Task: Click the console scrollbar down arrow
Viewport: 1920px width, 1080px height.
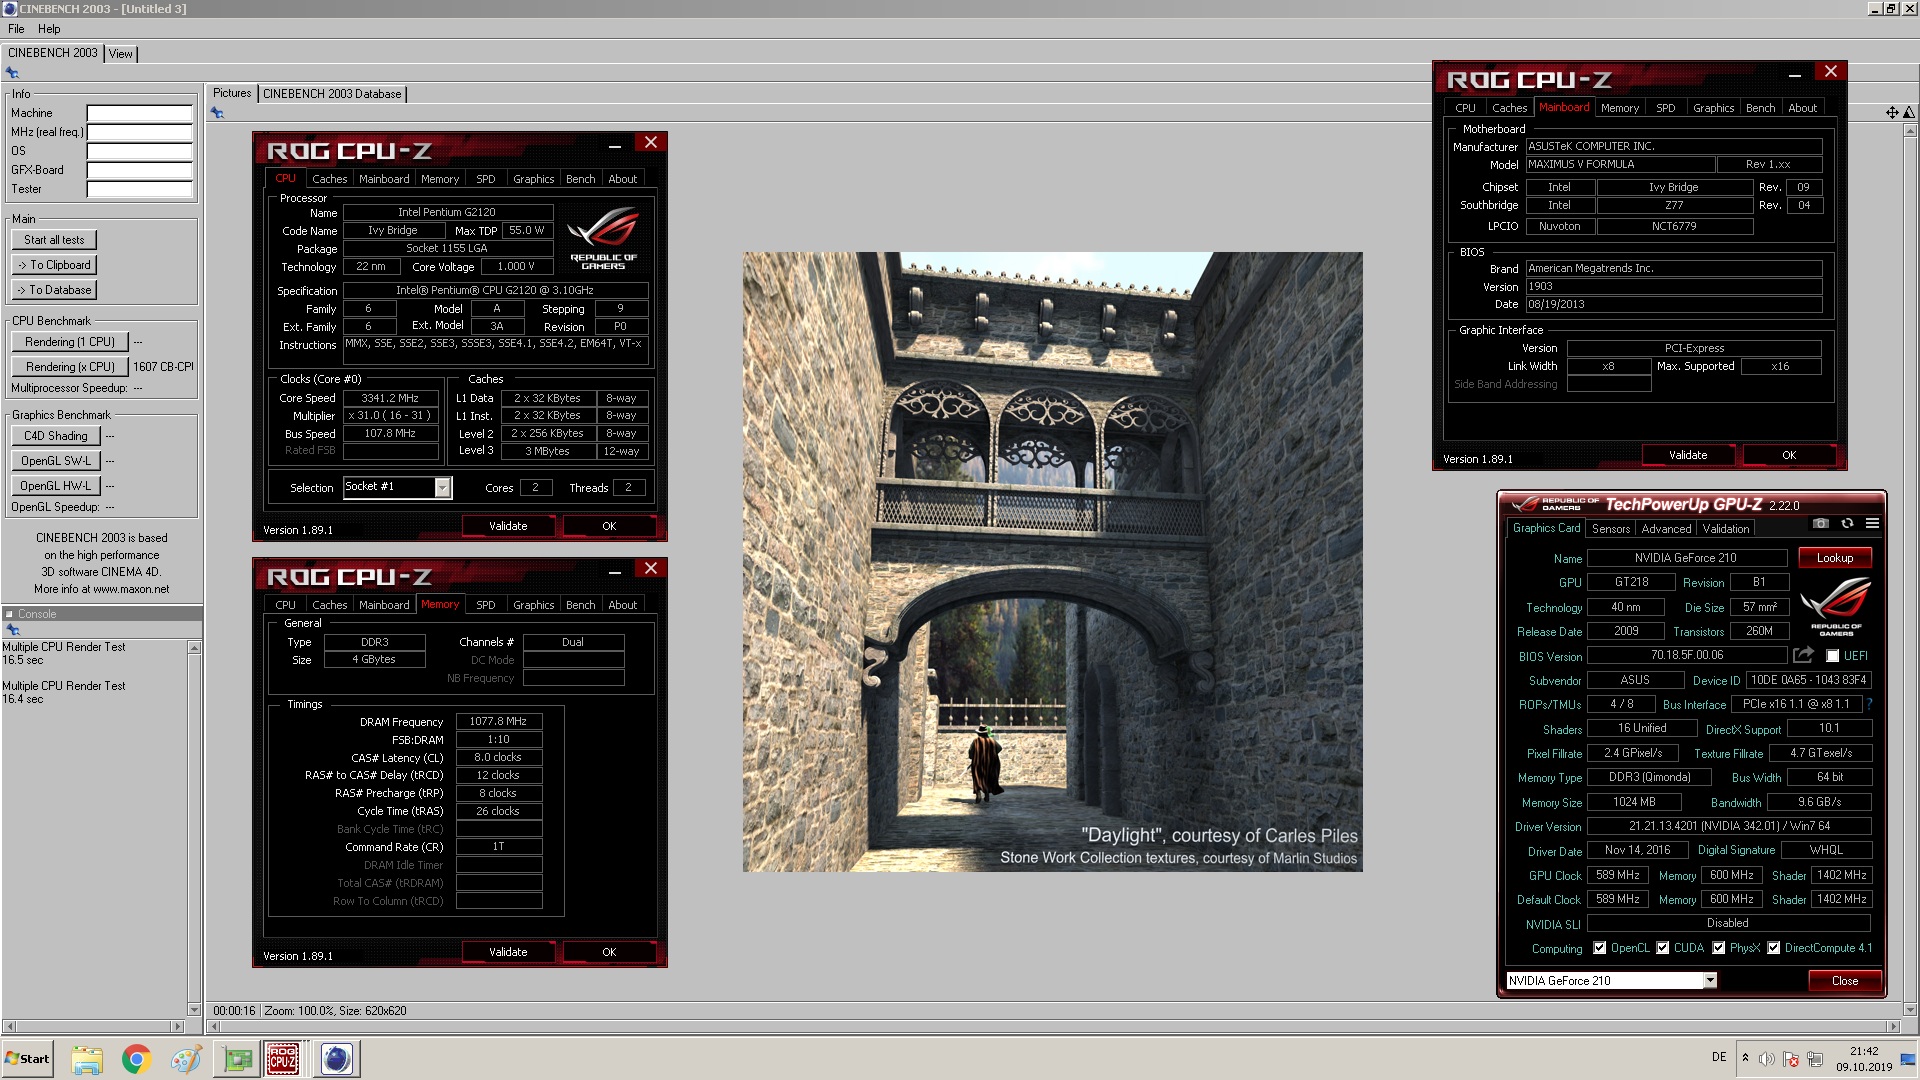Action: click(194, 1009)
